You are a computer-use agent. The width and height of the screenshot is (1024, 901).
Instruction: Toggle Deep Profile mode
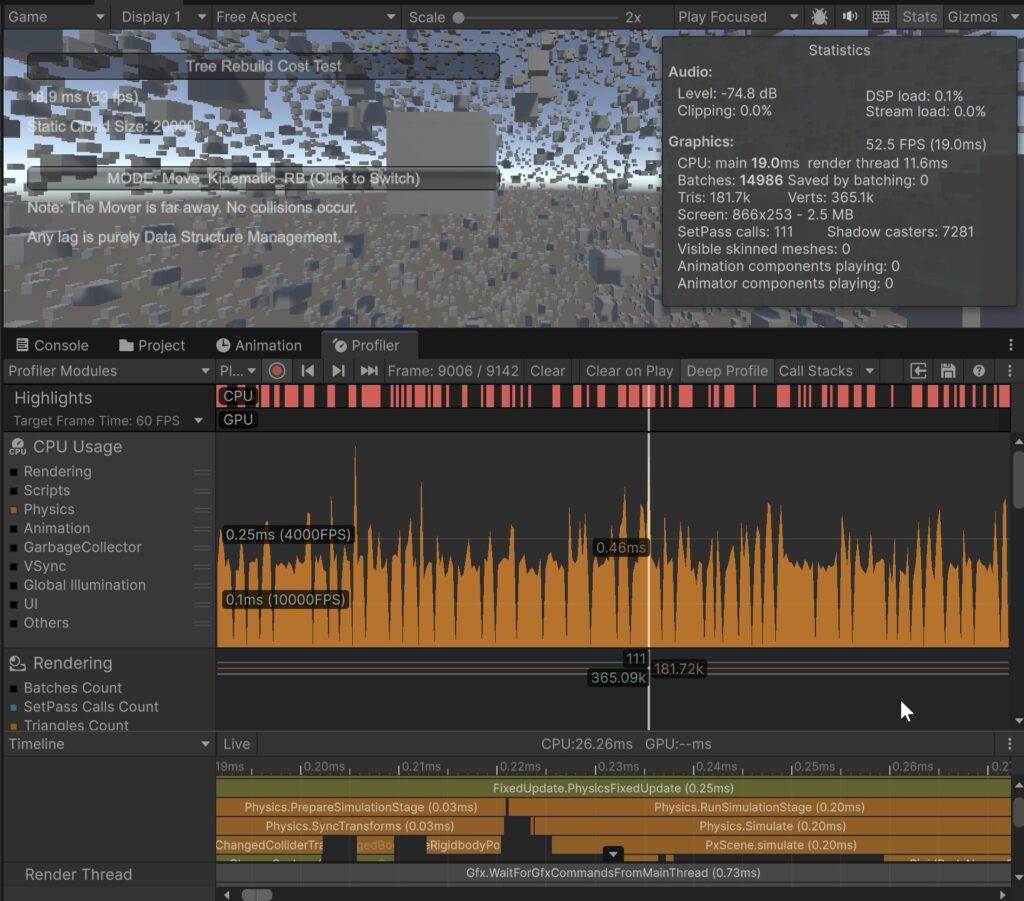[x=726, y=371]
